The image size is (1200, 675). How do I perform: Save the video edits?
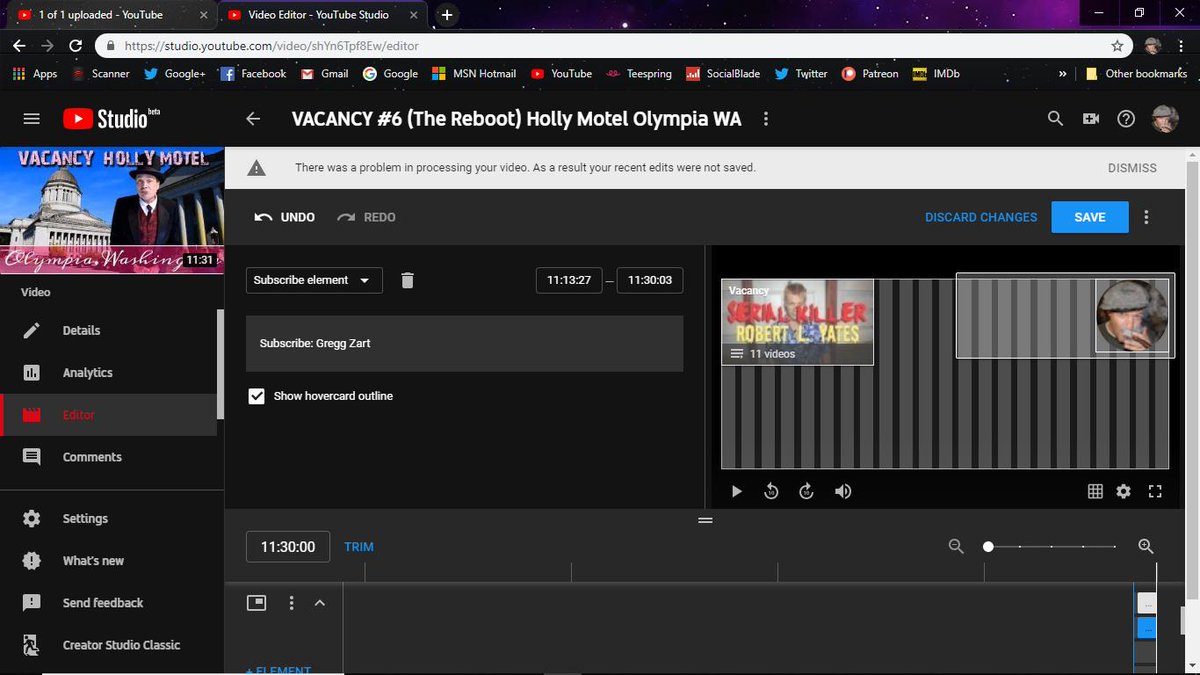pos(1090,217)
